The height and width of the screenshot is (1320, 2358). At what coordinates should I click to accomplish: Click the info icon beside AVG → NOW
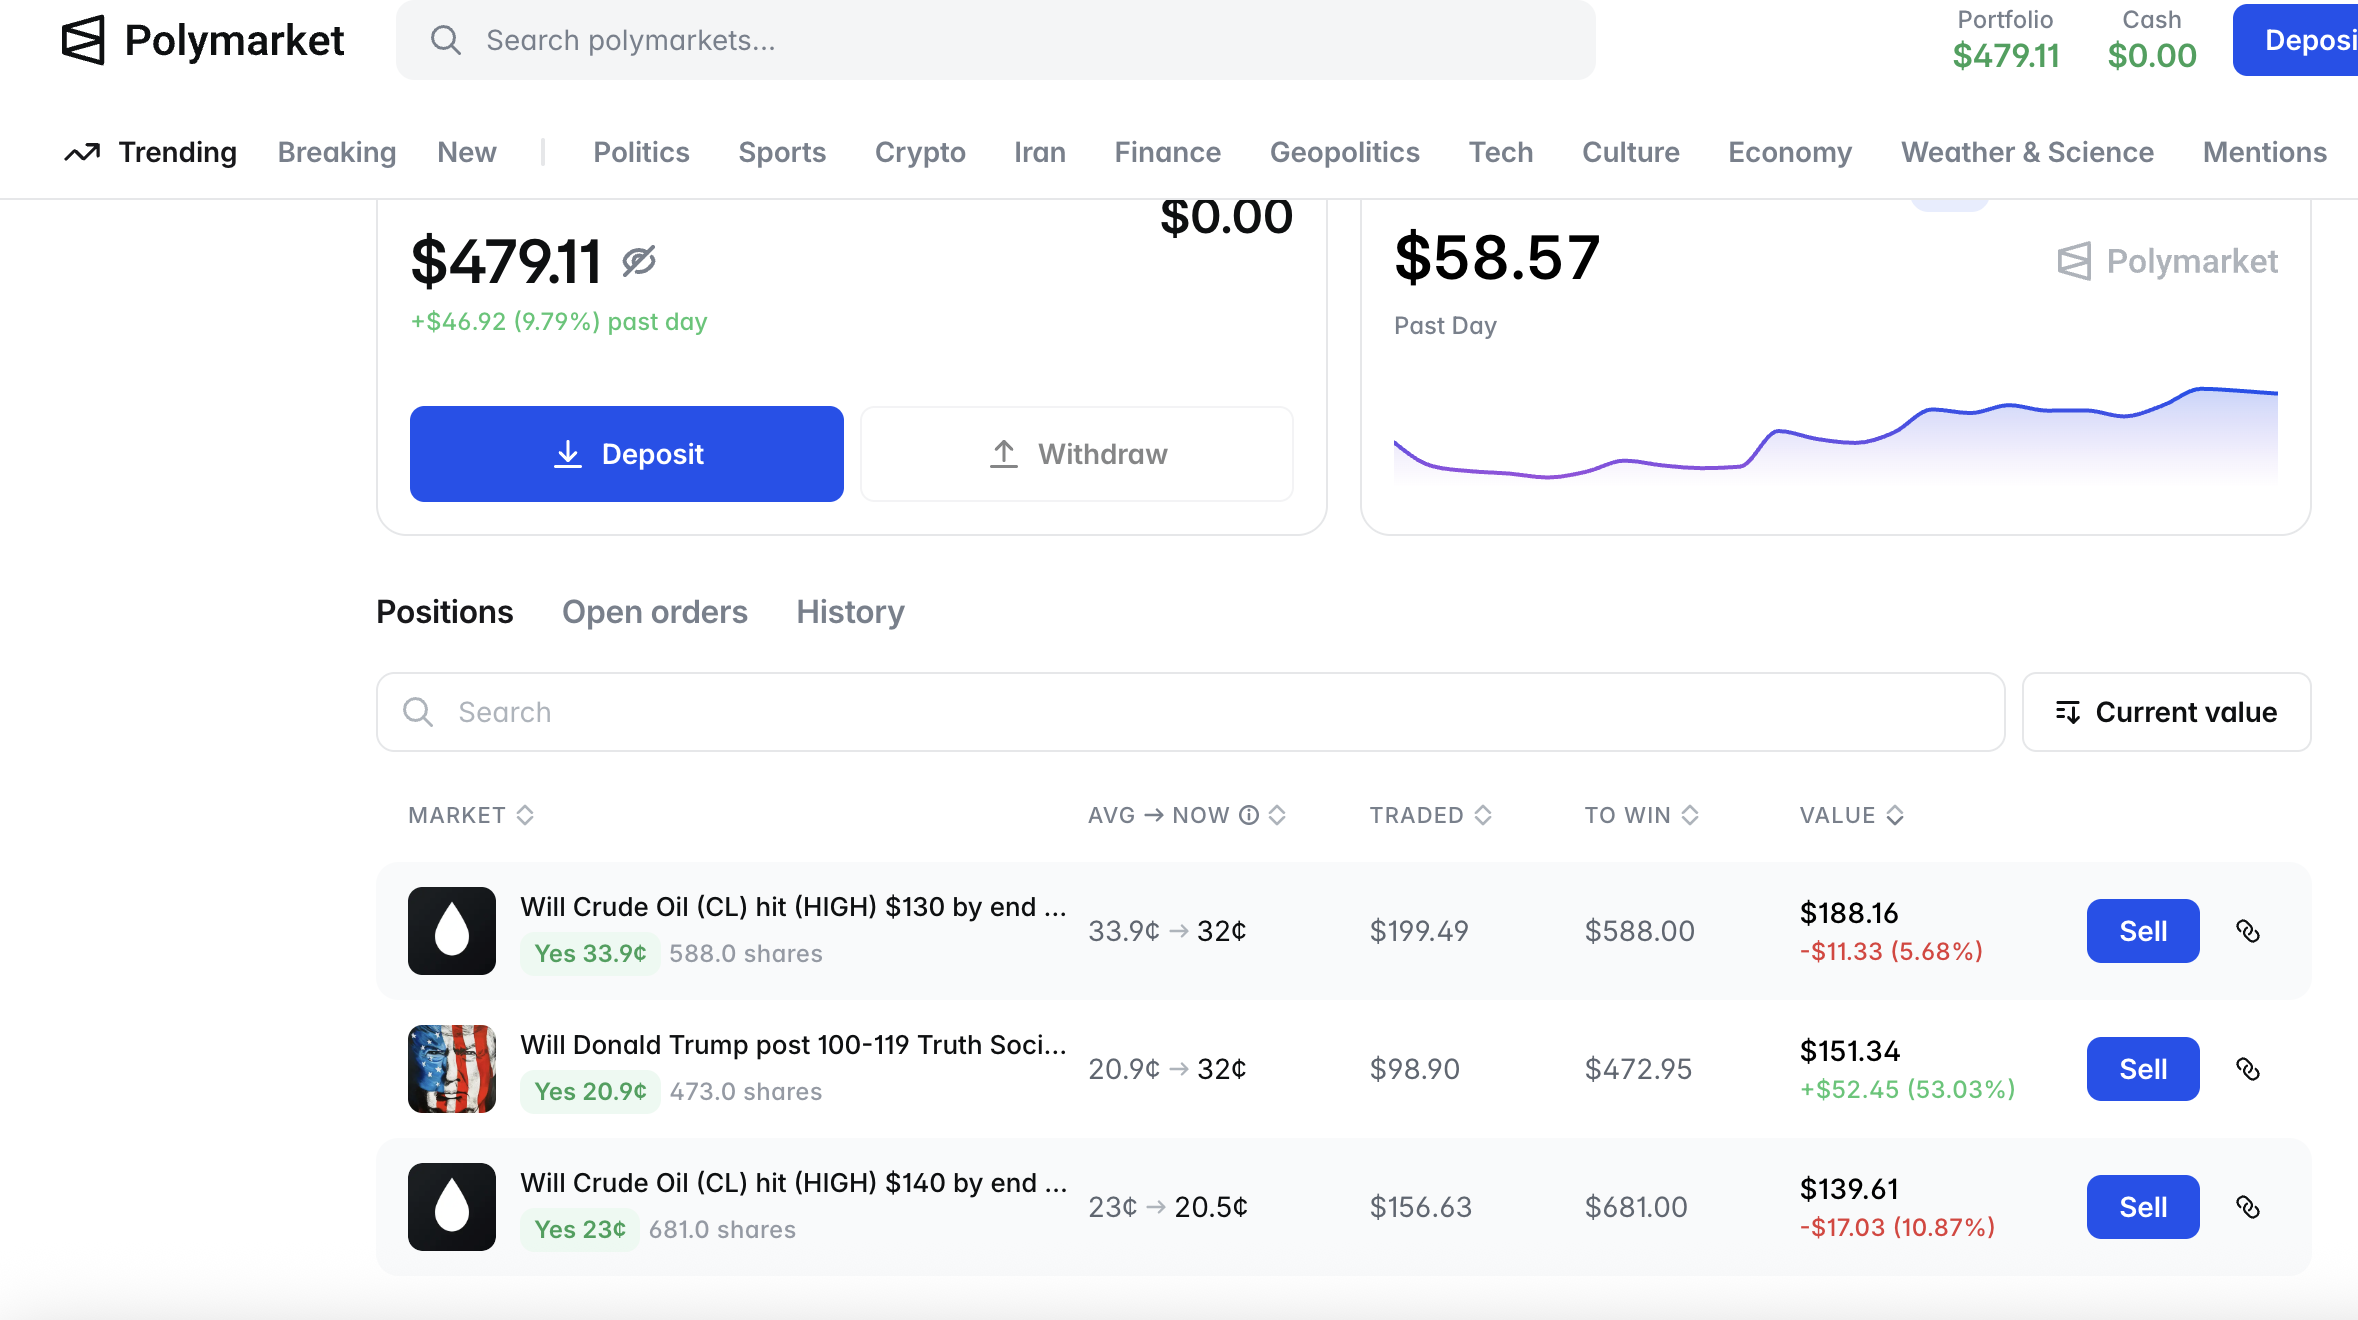point(1249,815)
